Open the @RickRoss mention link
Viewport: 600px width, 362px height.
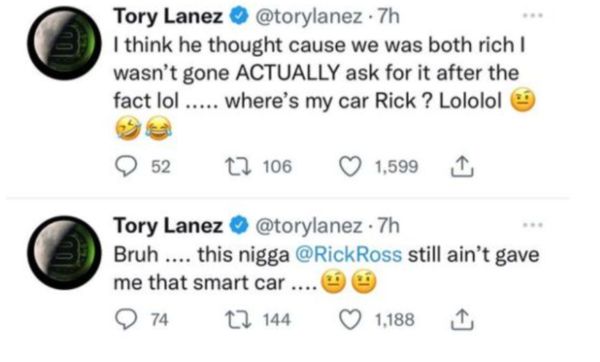[349, 254]
